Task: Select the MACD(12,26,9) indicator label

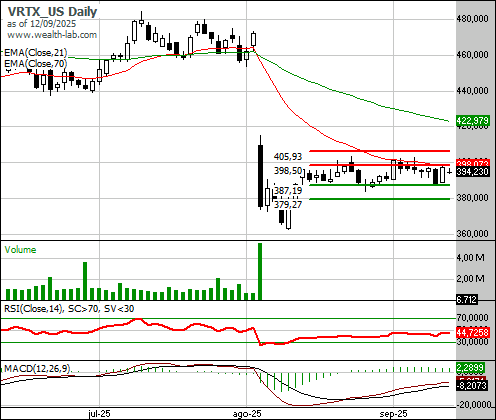Action: click(x=37, y=369)
